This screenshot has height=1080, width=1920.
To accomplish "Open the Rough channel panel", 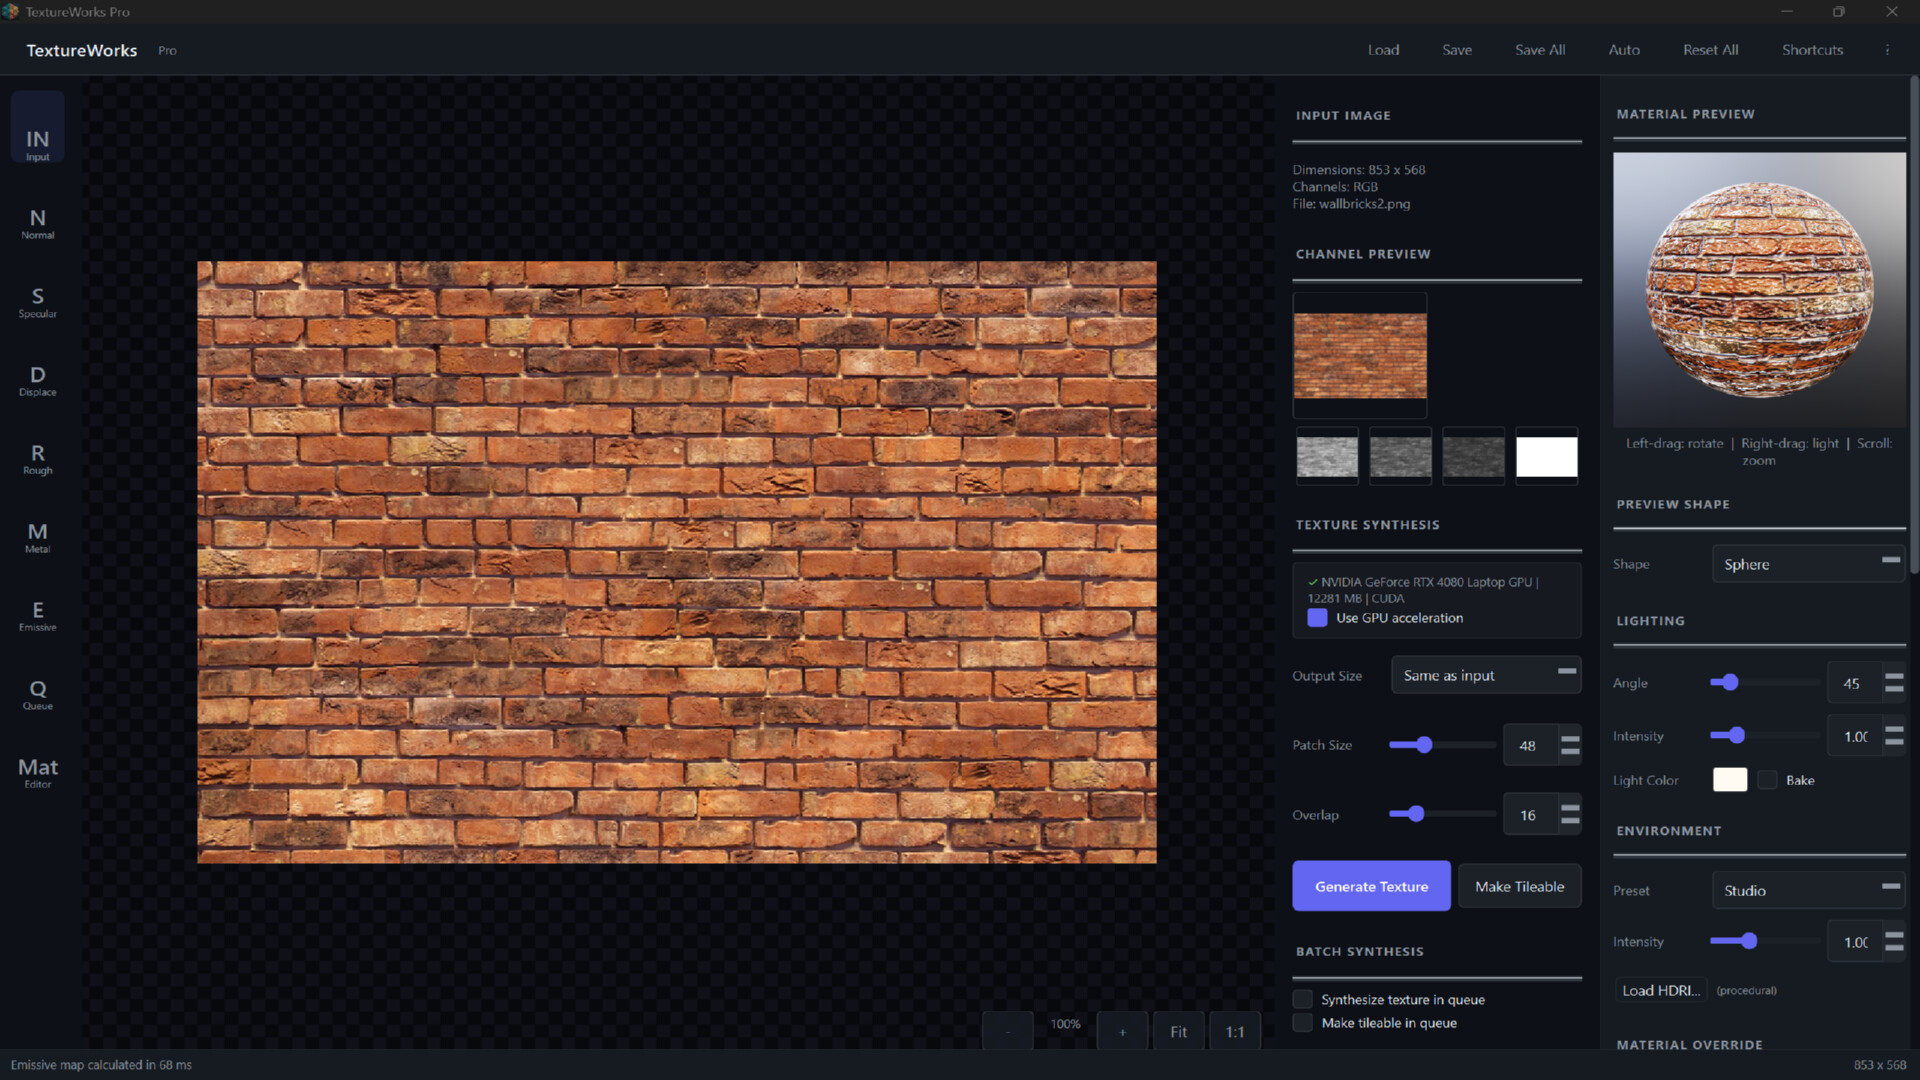I will 37,459.
